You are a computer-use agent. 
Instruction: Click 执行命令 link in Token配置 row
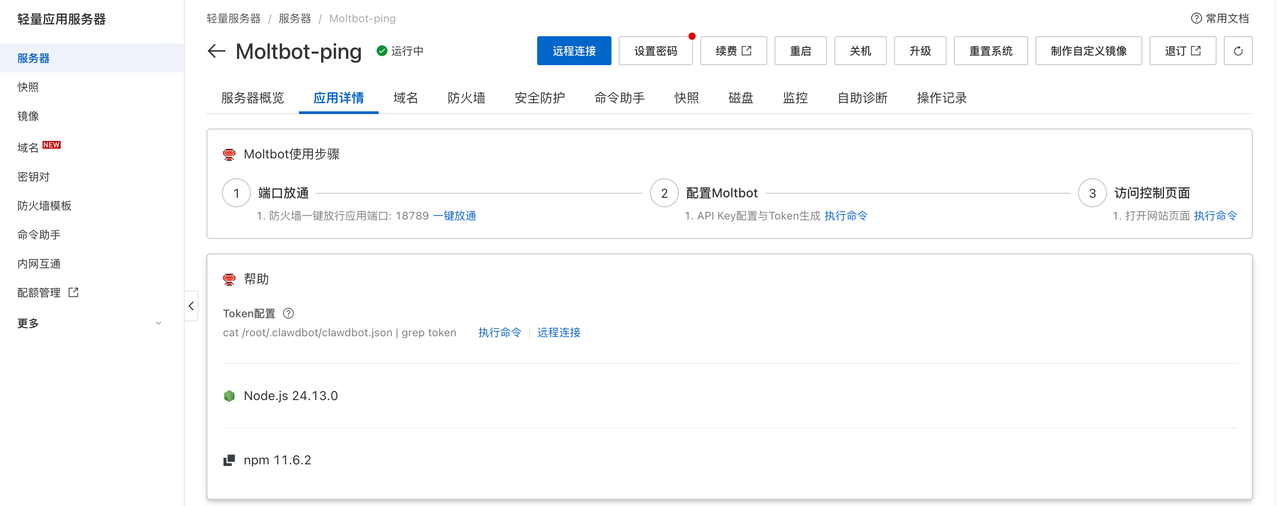(500, 332)
